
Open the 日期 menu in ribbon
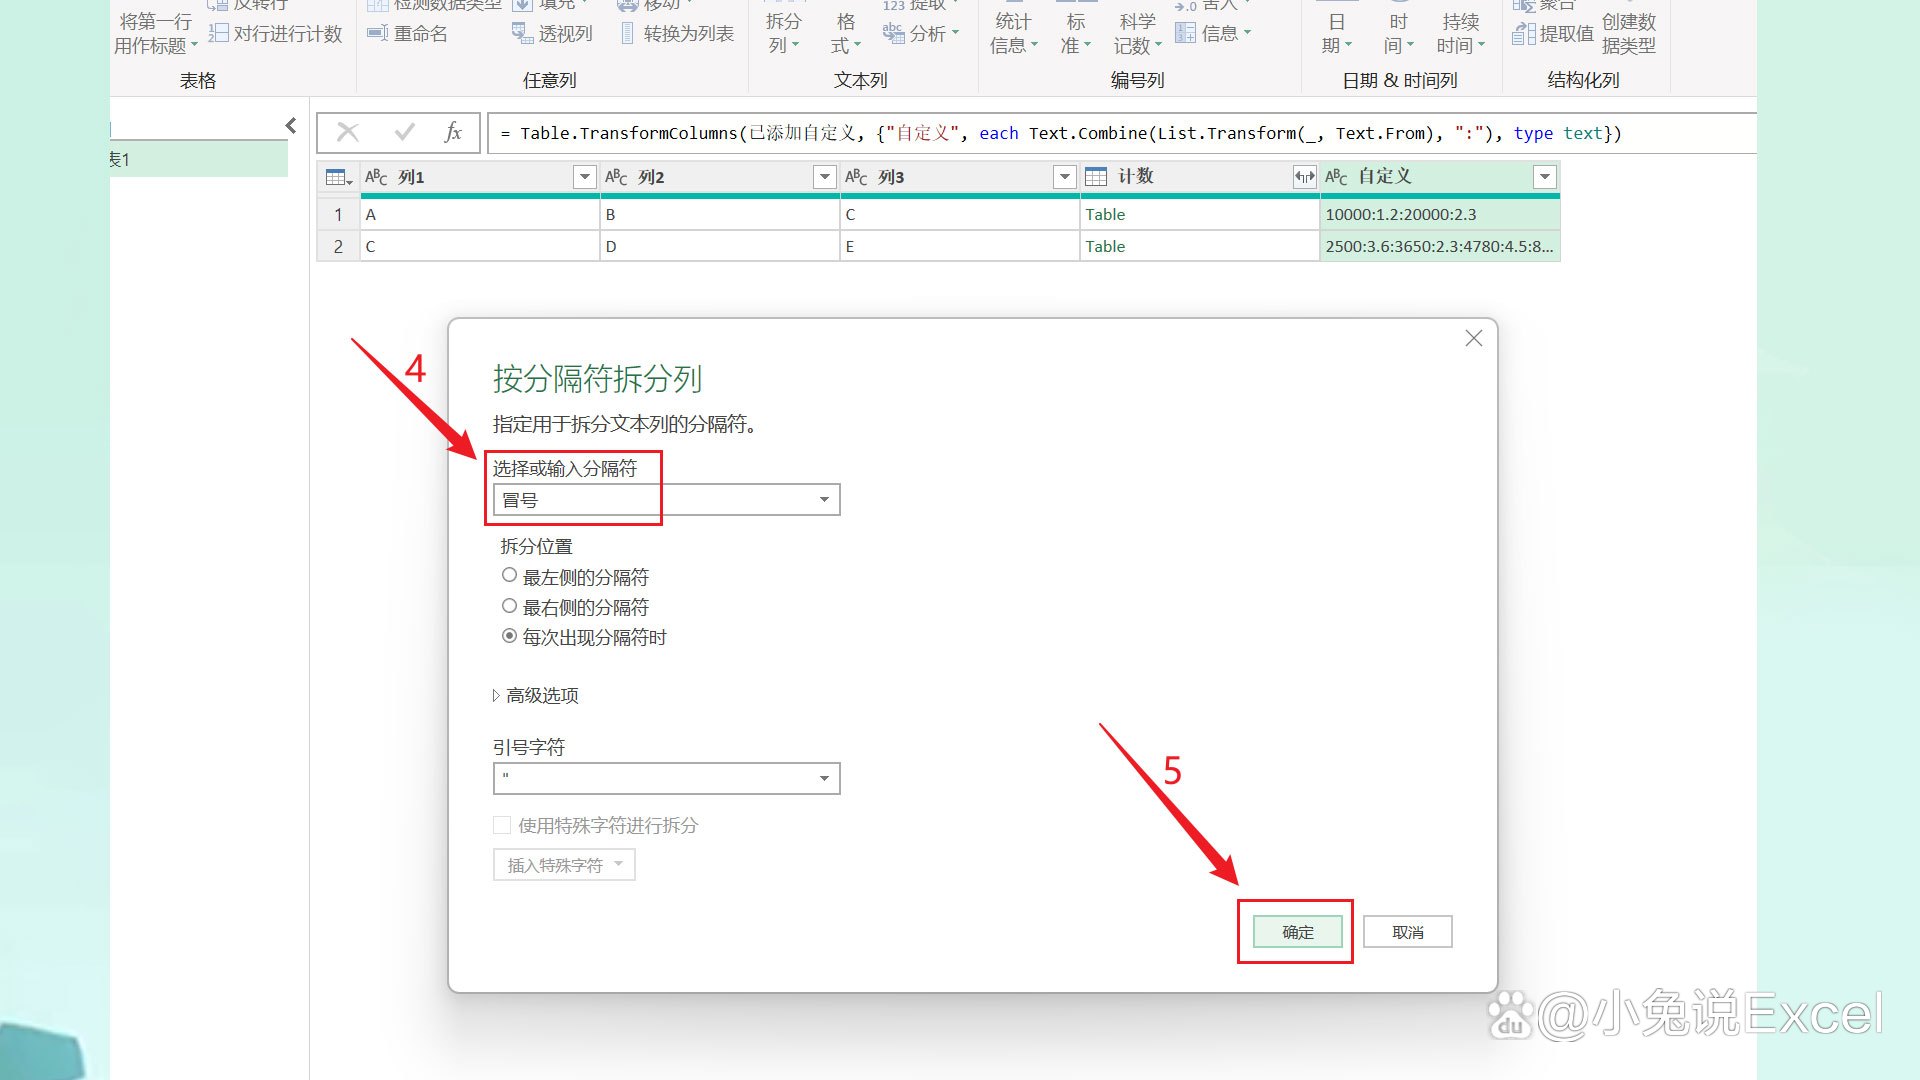(1336, 34)
